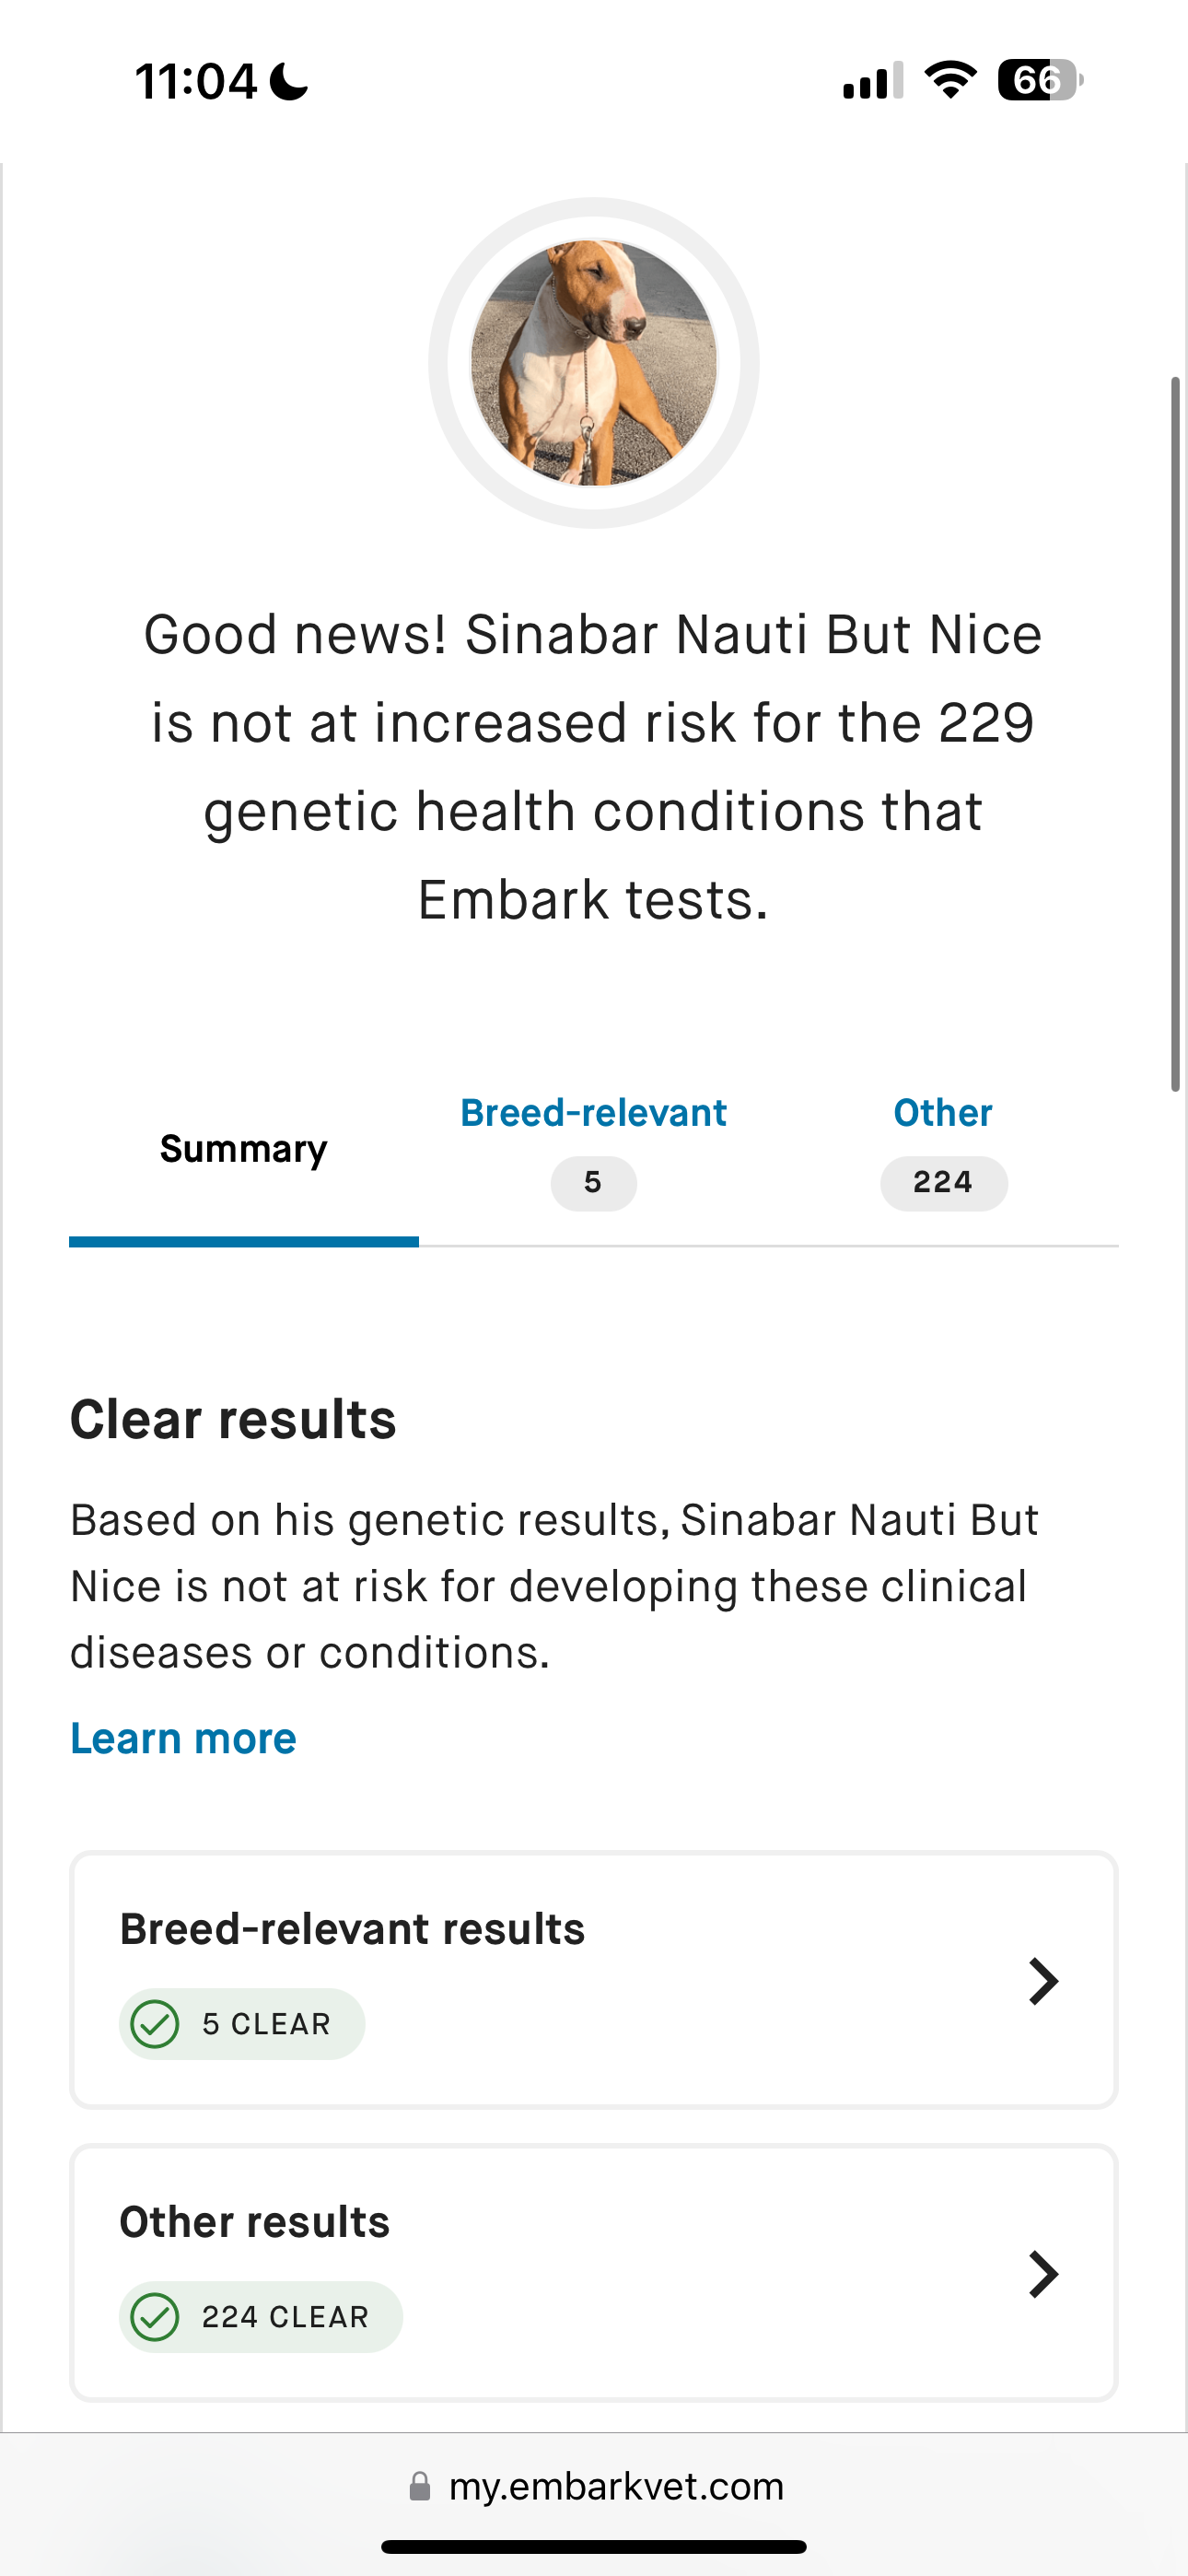Screen dimensions: 1188x2576
Task: Open the Other conditions tab
Action: coord(942,1113)
